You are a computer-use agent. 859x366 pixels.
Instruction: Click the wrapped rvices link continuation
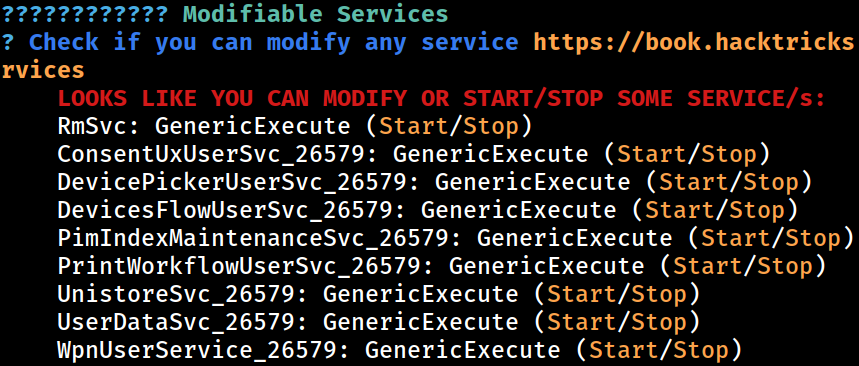coord(43,70)
